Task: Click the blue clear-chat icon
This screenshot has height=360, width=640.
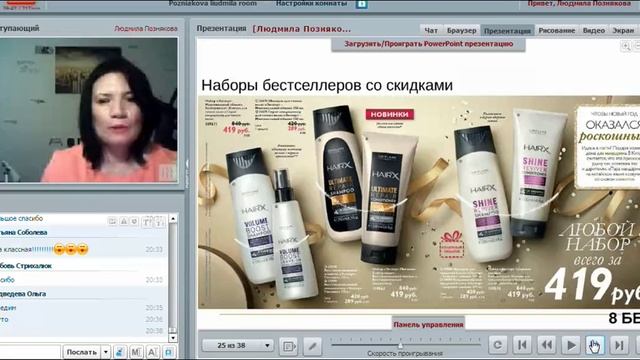Action: point(120,352)
